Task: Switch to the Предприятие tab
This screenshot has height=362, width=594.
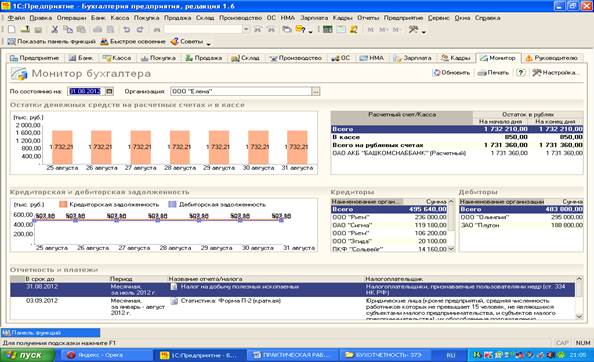Action: 34,58
